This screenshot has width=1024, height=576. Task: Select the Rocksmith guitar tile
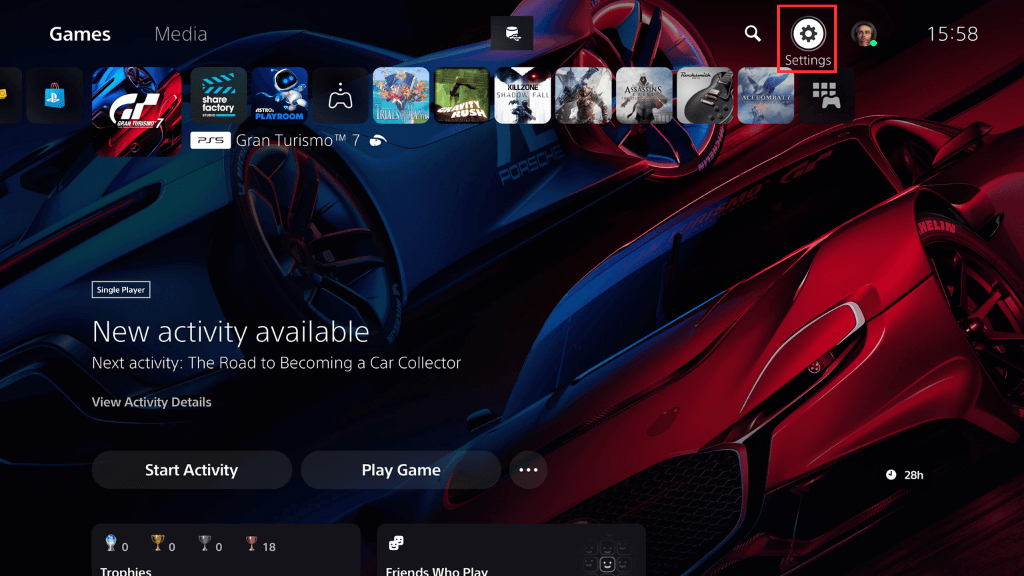pos(705,96)
